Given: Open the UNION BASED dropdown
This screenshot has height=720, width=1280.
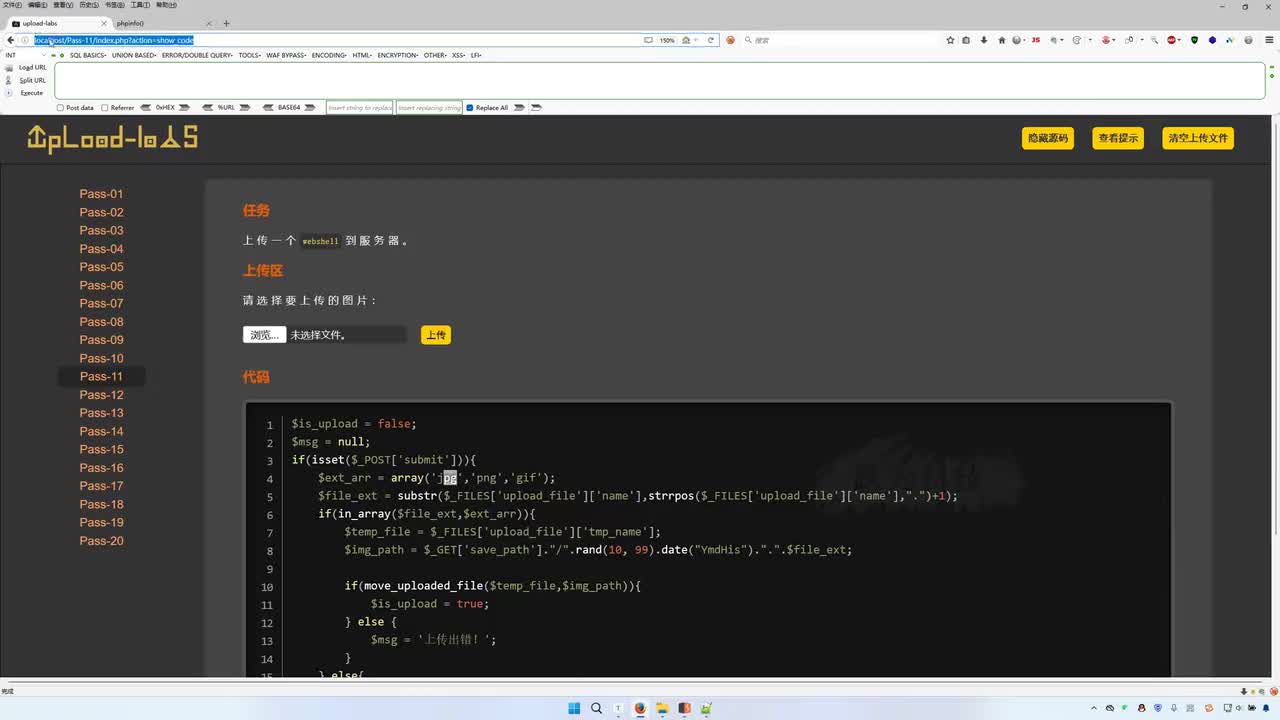Looking at the screenshot, I should tap(134, 55).
